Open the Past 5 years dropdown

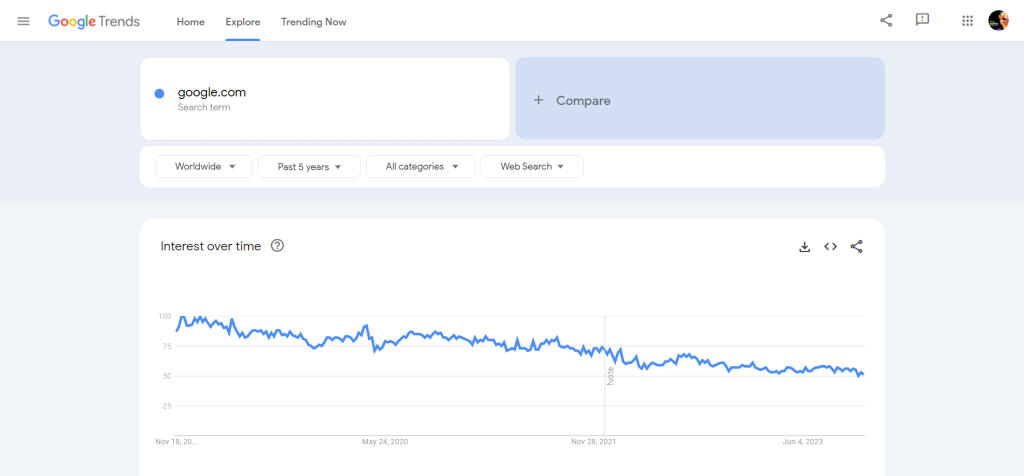[309, 167]
